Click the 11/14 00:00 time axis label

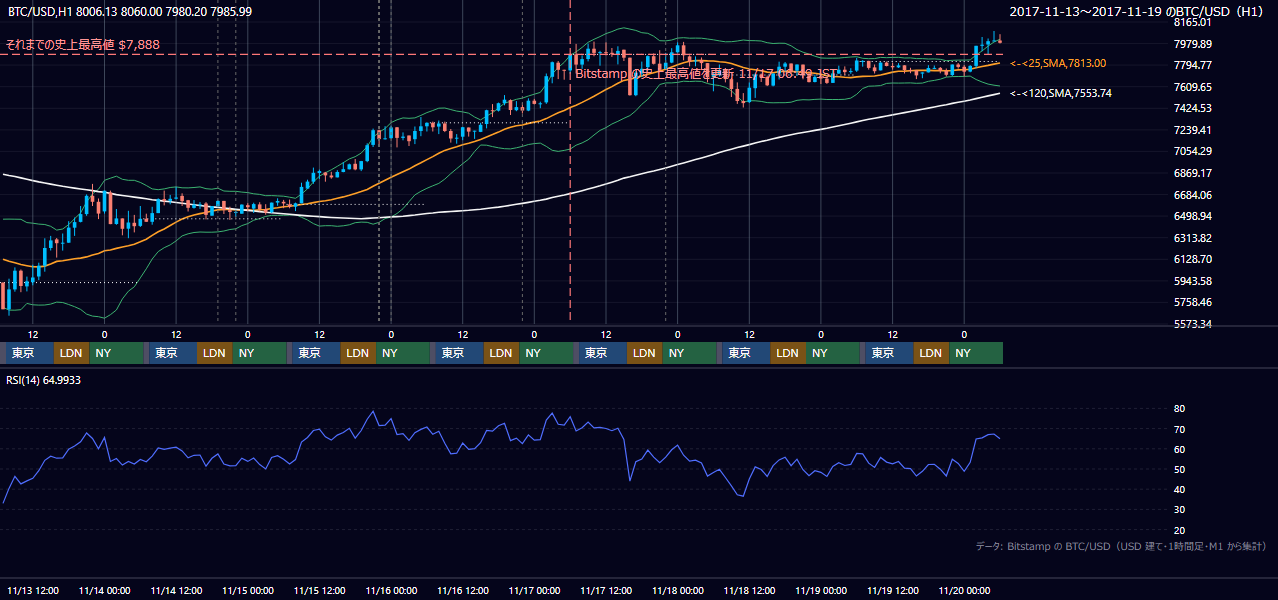click(105, 590)
